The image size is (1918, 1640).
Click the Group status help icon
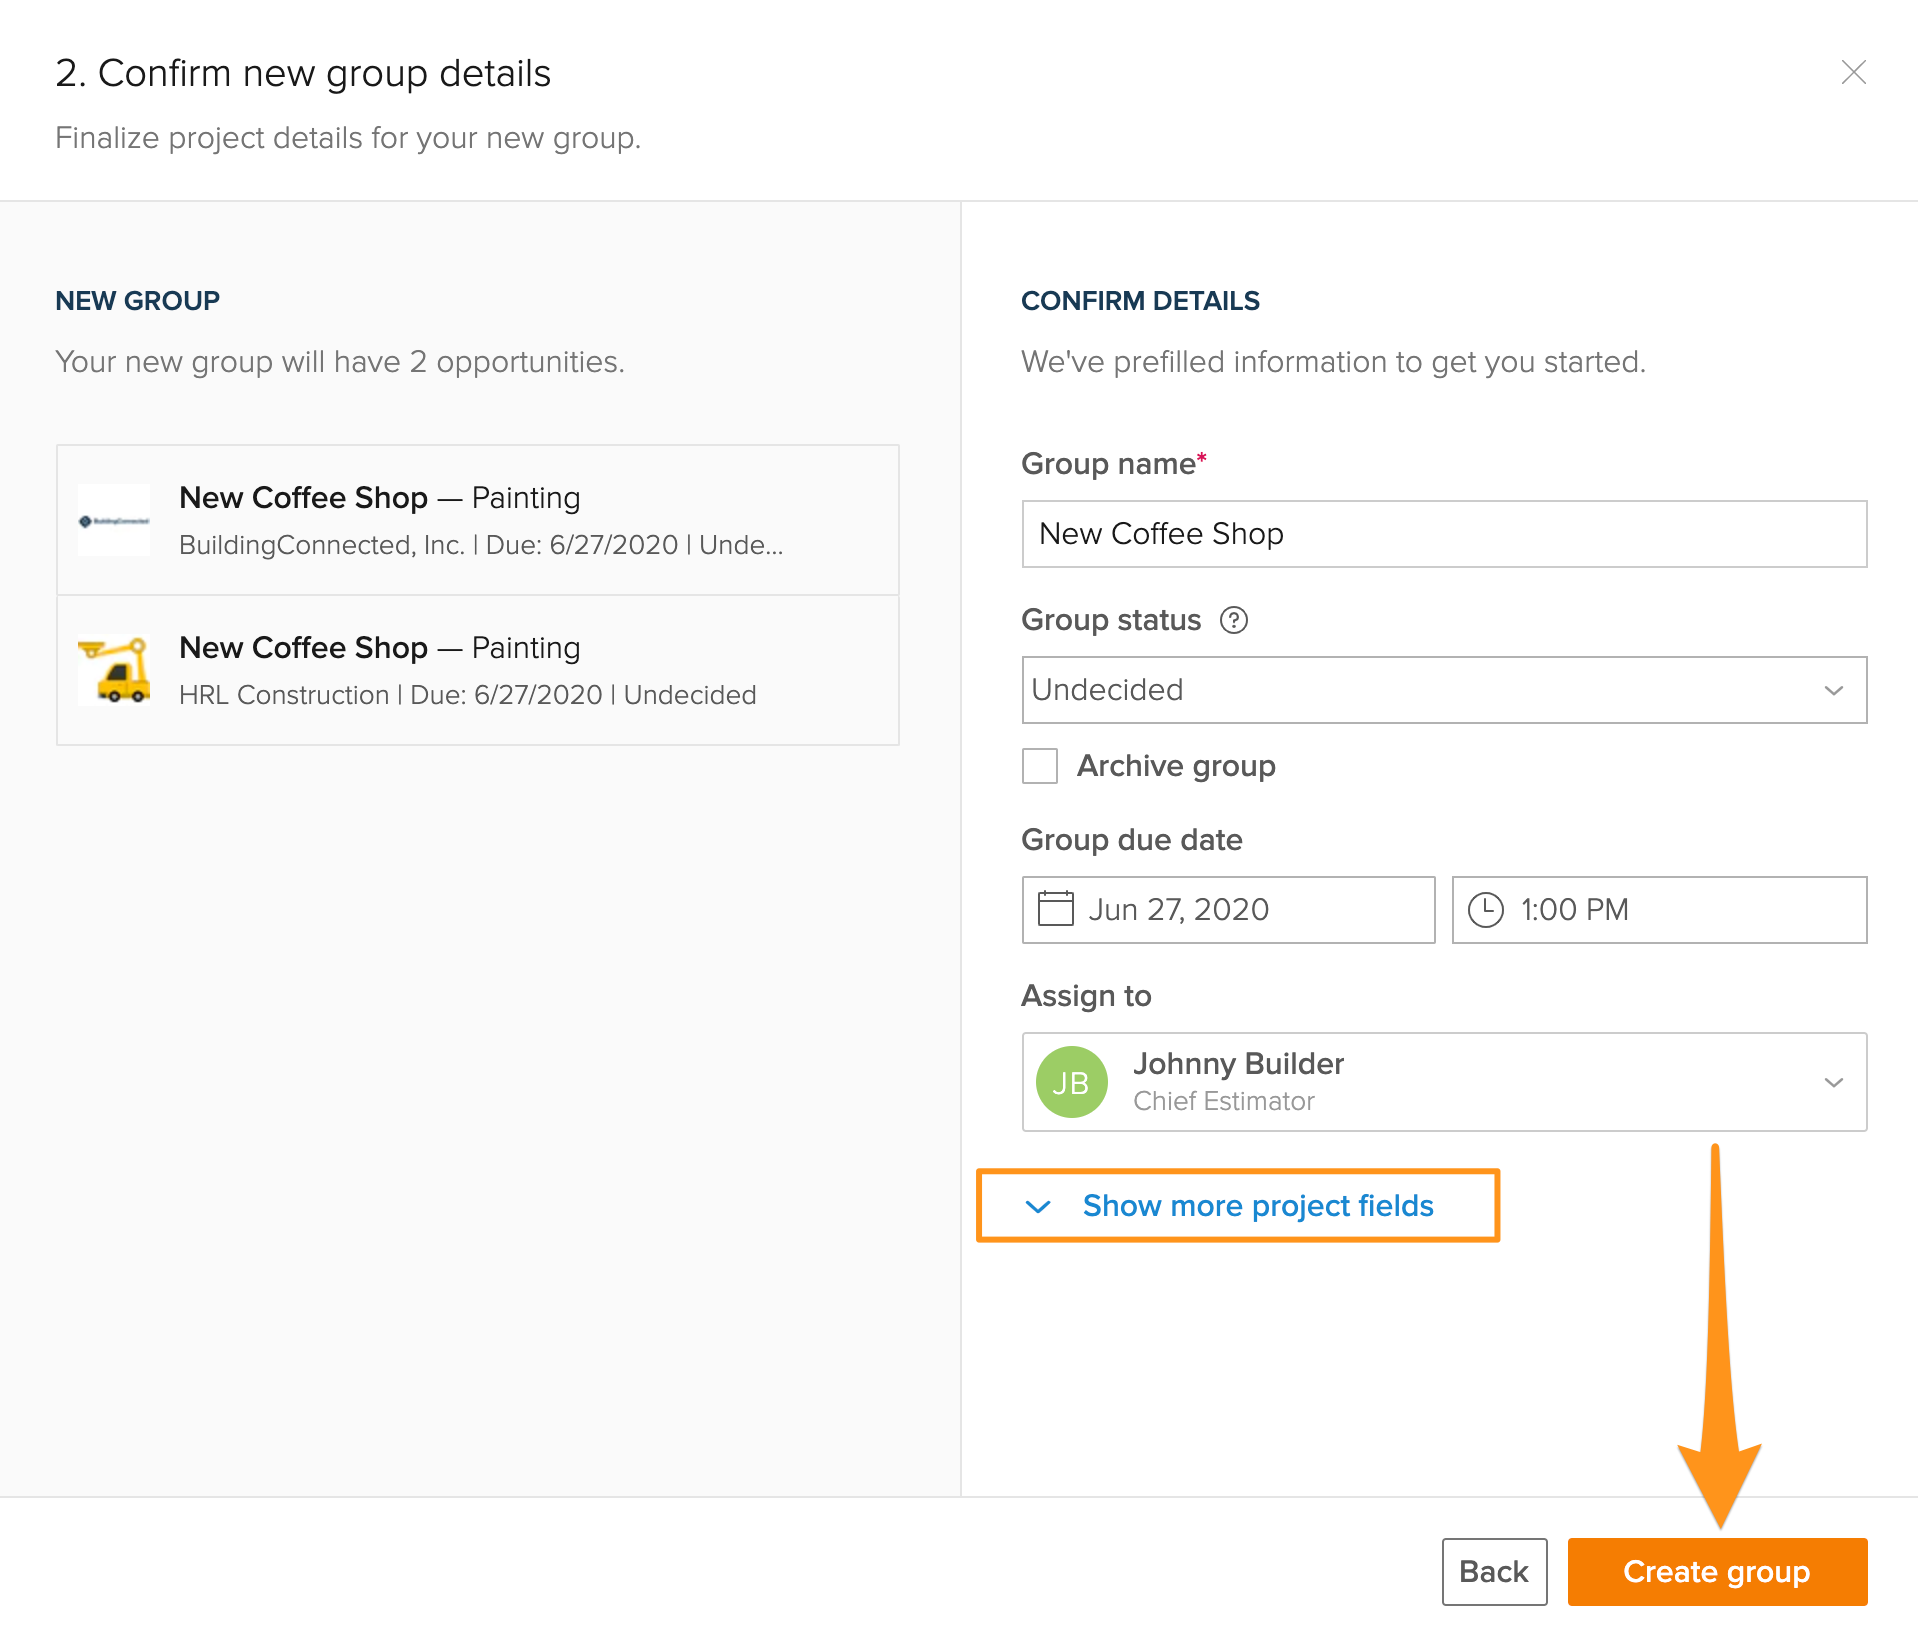[x=1234, y=620]
